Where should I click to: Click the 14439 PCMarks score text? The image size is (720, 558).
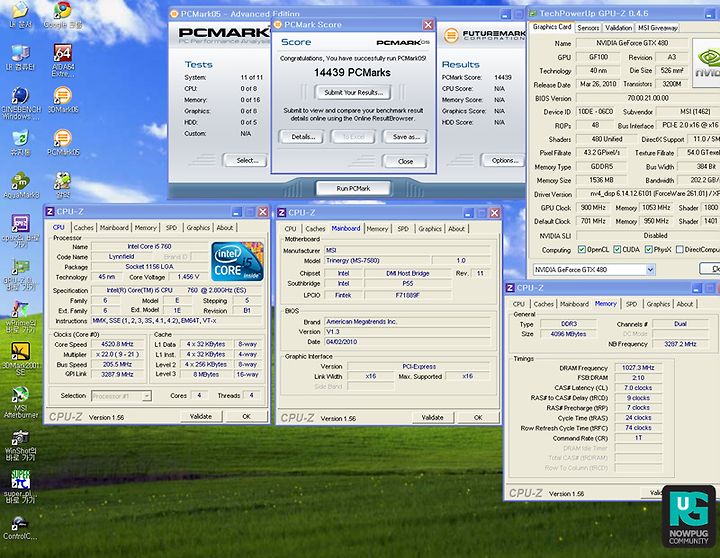(352, 73)
